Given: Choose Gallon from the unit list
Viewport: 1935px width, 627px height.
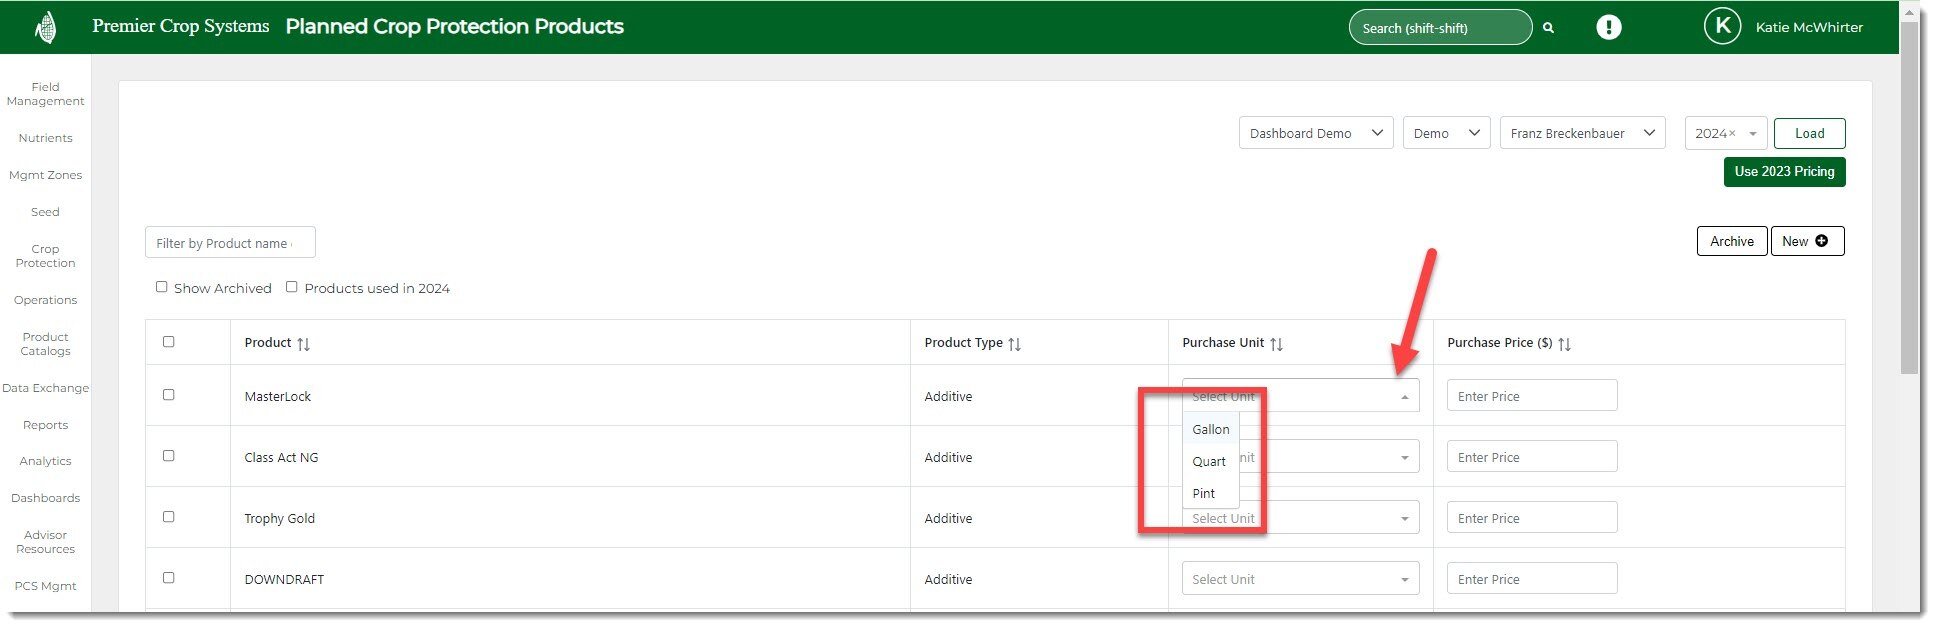Looking at the screenshot, I should pos(1210,429).
